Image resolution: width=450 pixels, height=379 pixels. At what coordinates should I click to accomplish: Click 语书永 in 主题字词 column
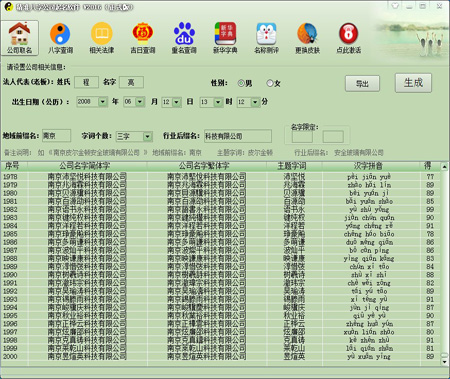coord(294,209)
